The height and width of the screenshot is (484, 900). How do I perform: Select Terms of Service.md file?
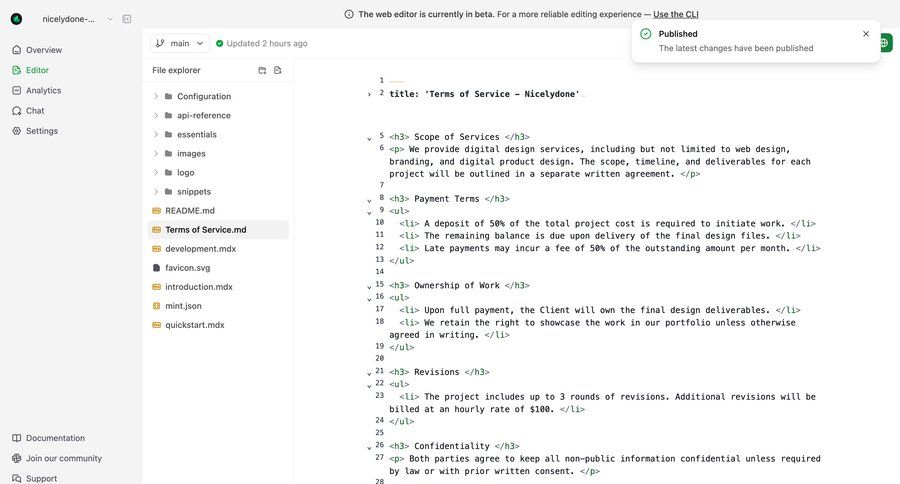pos(218,230)
